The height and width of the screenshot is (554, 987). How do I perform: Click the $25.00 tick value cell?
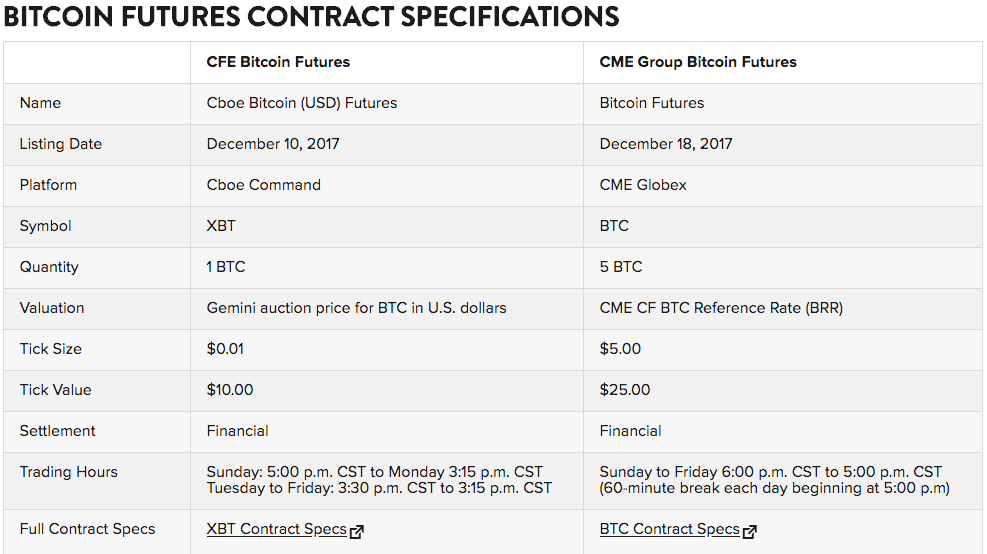[625, 390]
